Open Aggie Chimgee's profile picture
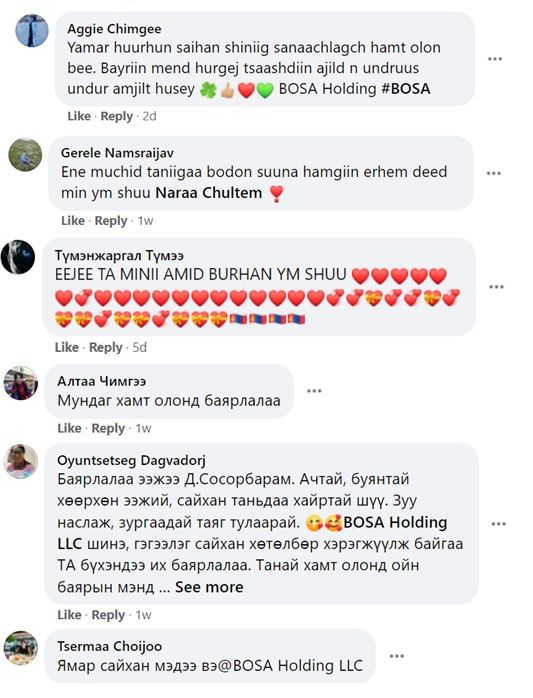 pos(32,31)
